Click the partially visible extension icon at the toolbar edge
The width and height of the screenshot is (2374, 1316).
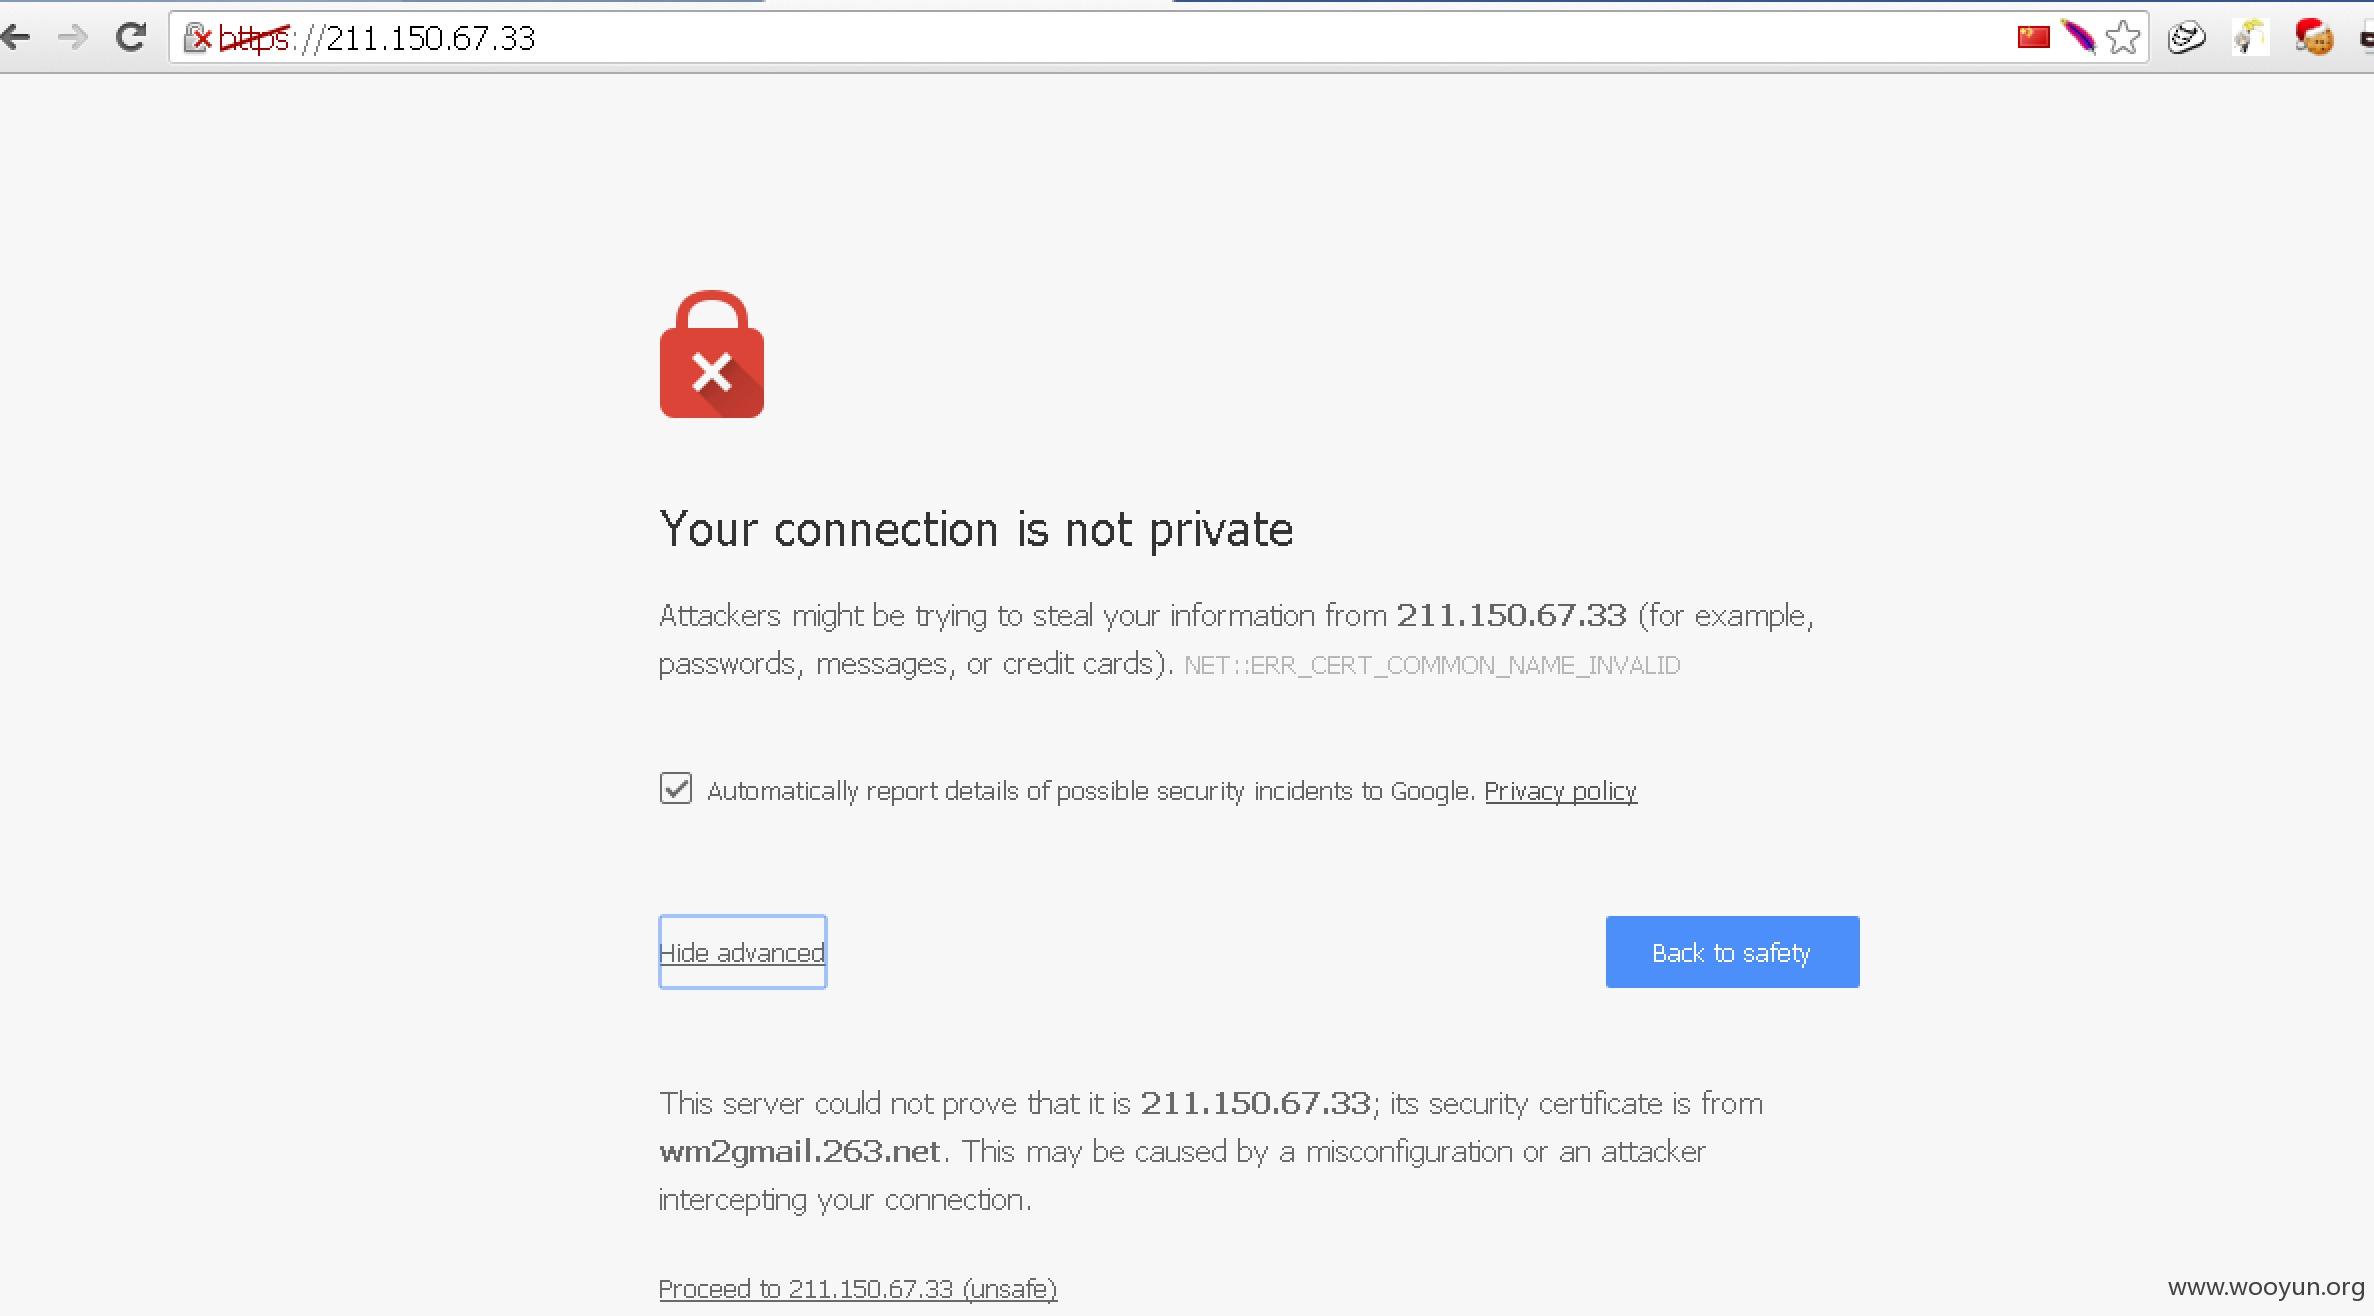(2366, 38)
